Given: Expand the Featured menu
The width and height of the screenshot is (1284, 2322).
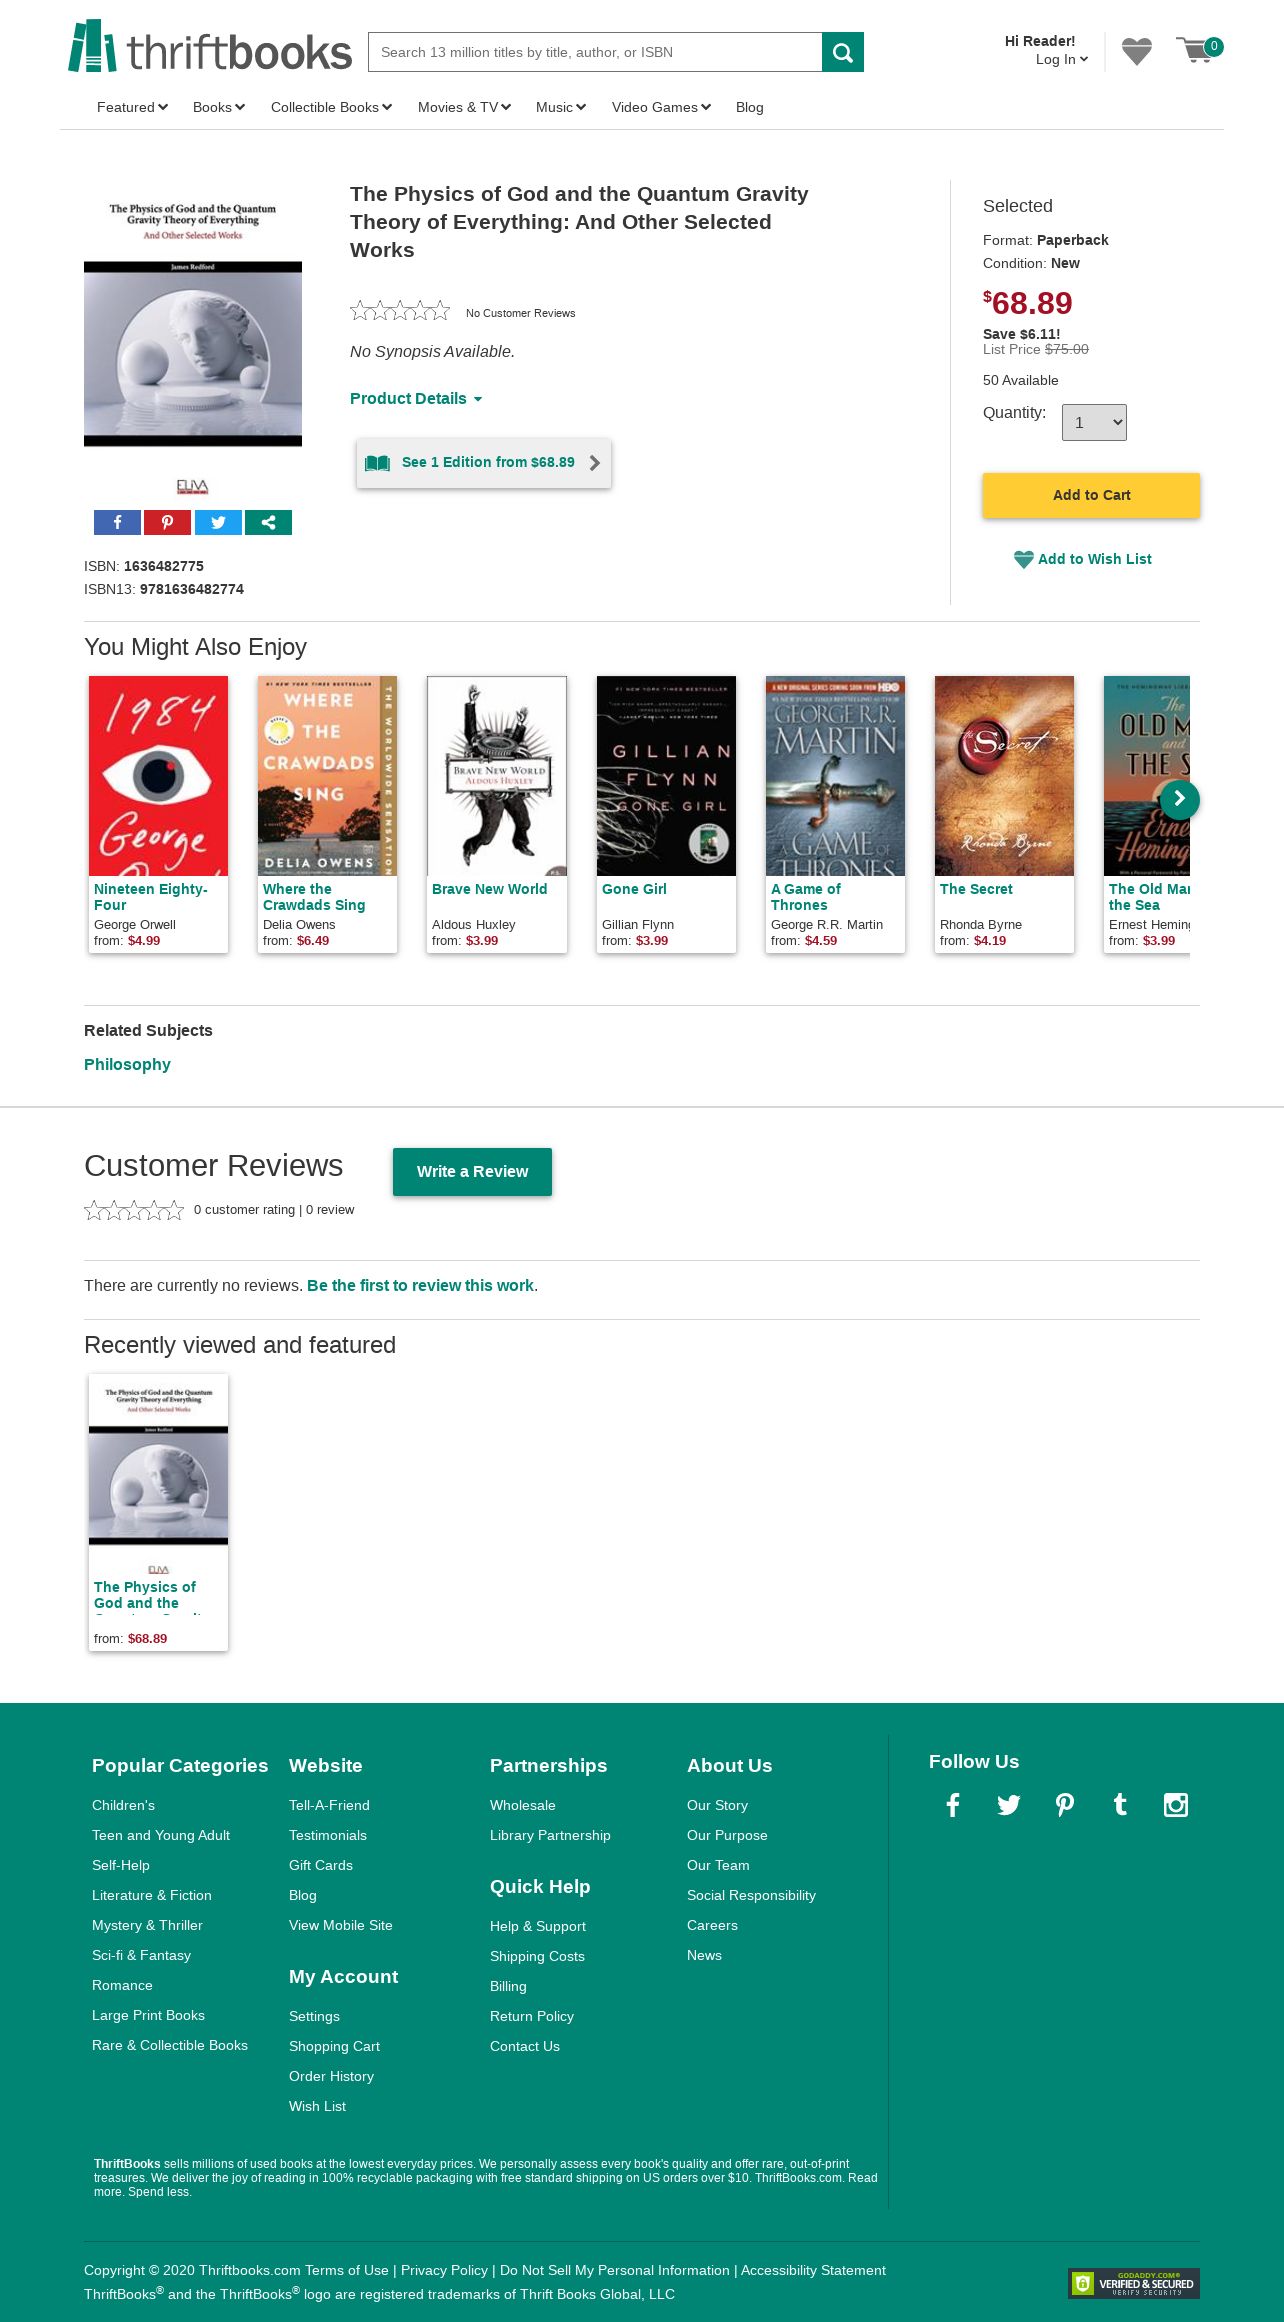Looking at the screenshot, I should (132, 107).
